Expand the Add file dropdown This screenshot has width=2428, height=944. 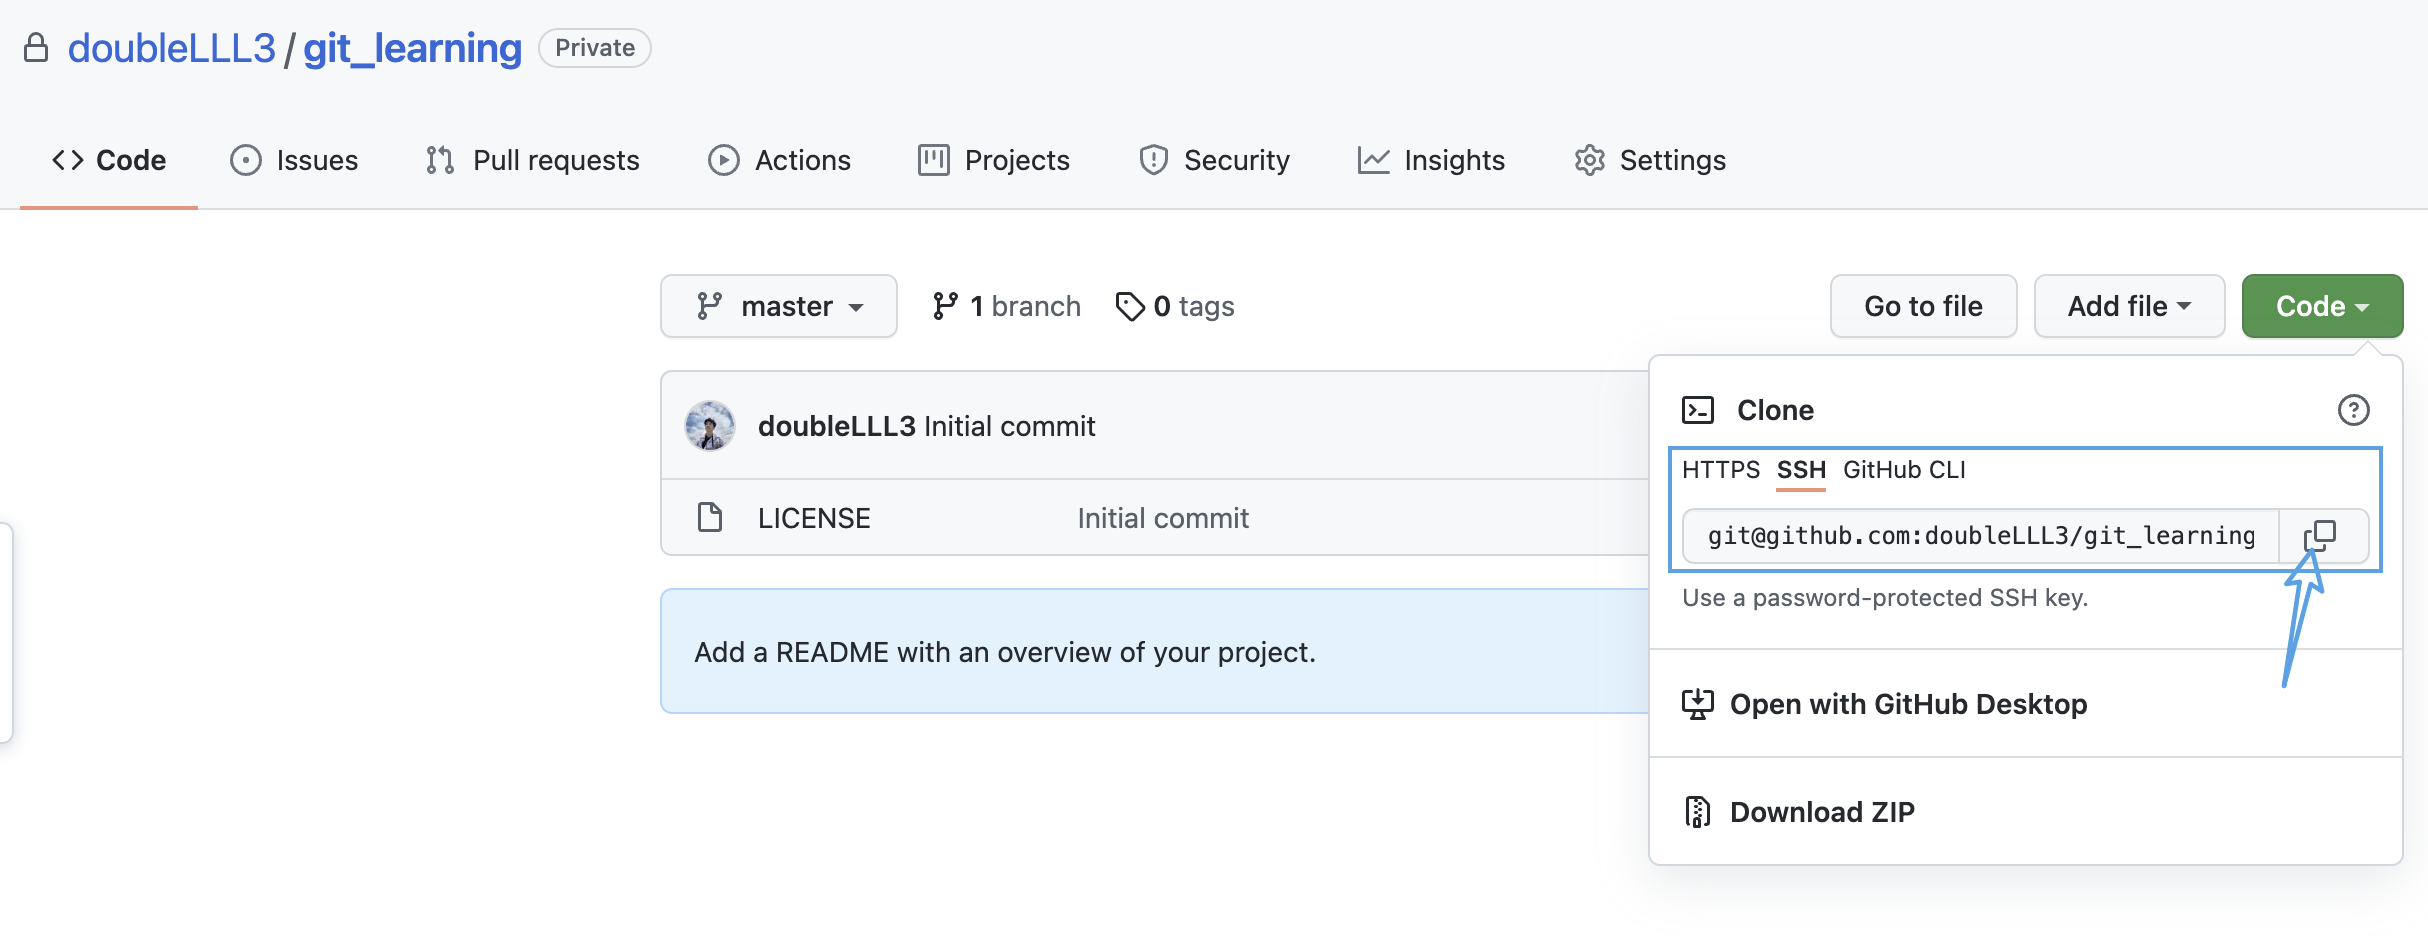2129,306
